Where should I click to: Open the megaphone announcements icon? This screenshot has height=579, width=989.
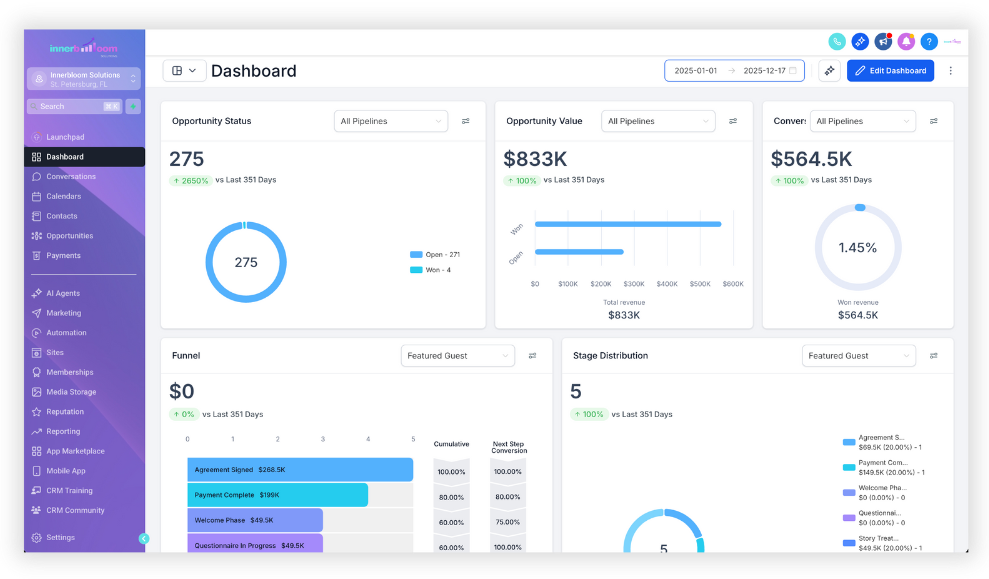click(883, 42)
